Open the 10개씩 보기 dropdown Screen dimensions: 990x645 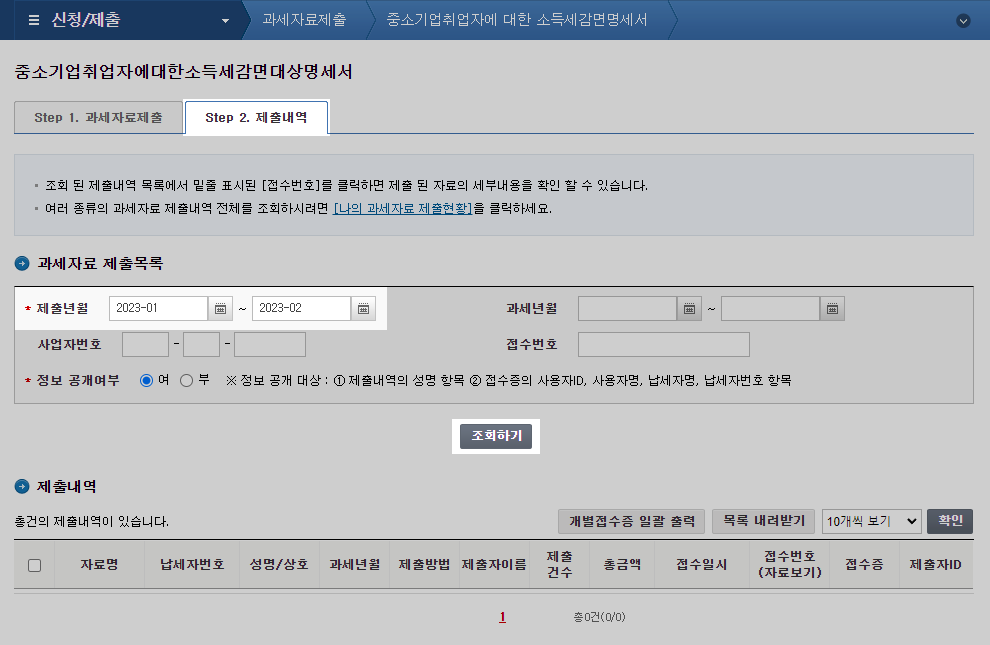coord(871,521)
